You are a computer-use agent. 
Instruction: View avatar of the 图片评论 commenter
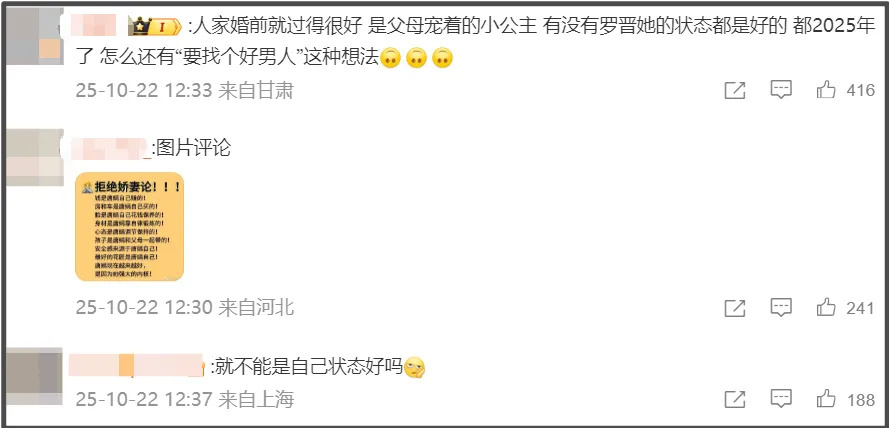coord(35,158)
